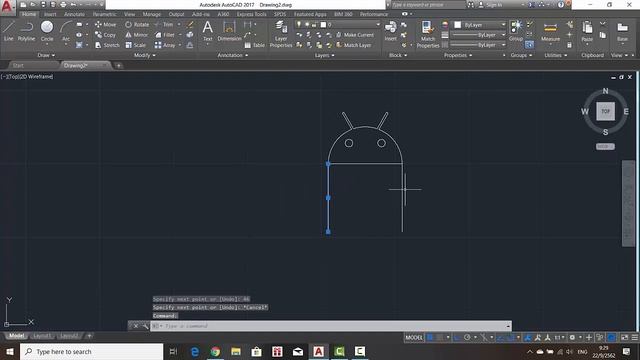Toggle polar tracking in status bar
The width and height of the screenshot is (640, 360).
[467, 338]
